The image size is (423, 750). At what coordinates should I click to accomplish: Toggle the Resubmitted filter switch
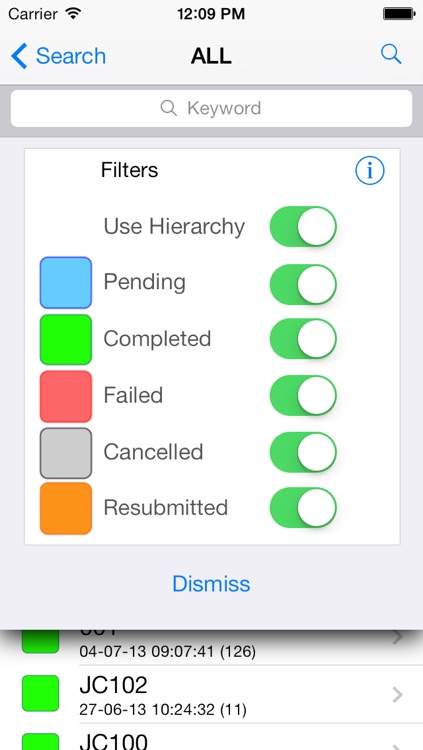[x=303, y=507]
